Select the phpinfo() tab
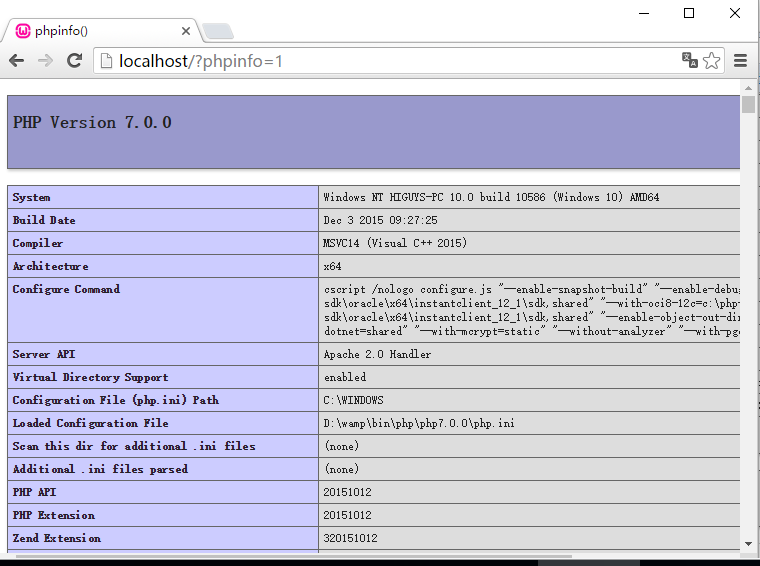The width and height of the screenshot is (760, 566). pos(102,31)
